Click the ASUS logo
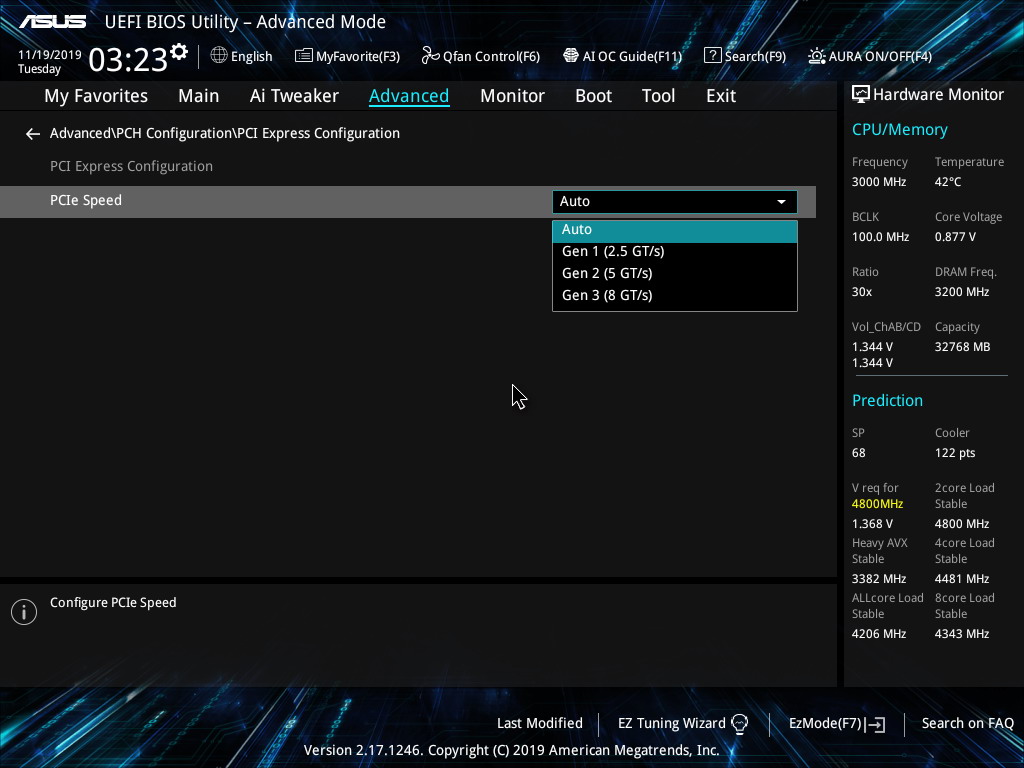Viewport: 1024px width, 768px height. (x=52, y=22)
